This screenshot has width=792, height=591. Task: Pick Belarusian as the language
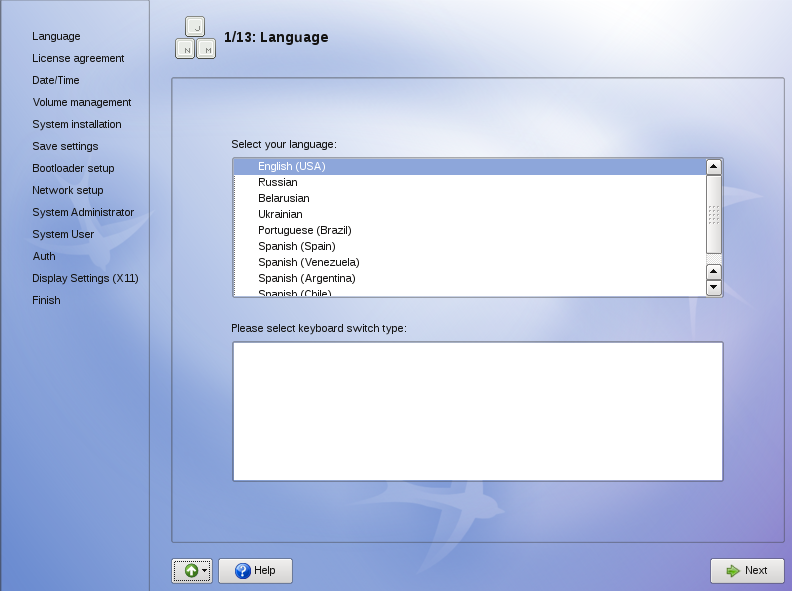283,198
